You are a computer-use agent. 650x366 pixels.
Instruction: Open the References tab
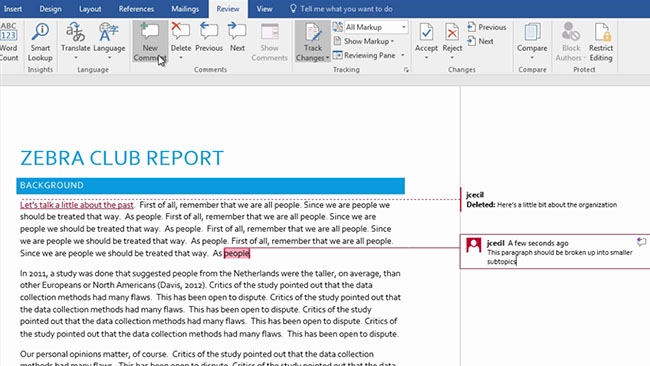(136, 9)
